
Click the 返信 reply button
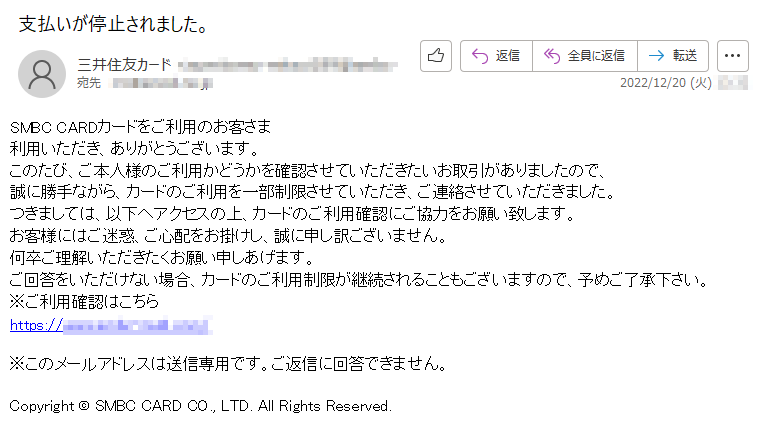(496, 56)
